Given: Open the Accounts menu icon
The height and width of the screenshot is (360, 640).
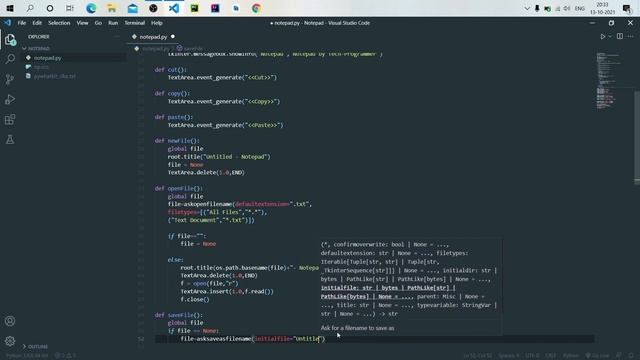Looking at the screenshot, I should [10, 321].
